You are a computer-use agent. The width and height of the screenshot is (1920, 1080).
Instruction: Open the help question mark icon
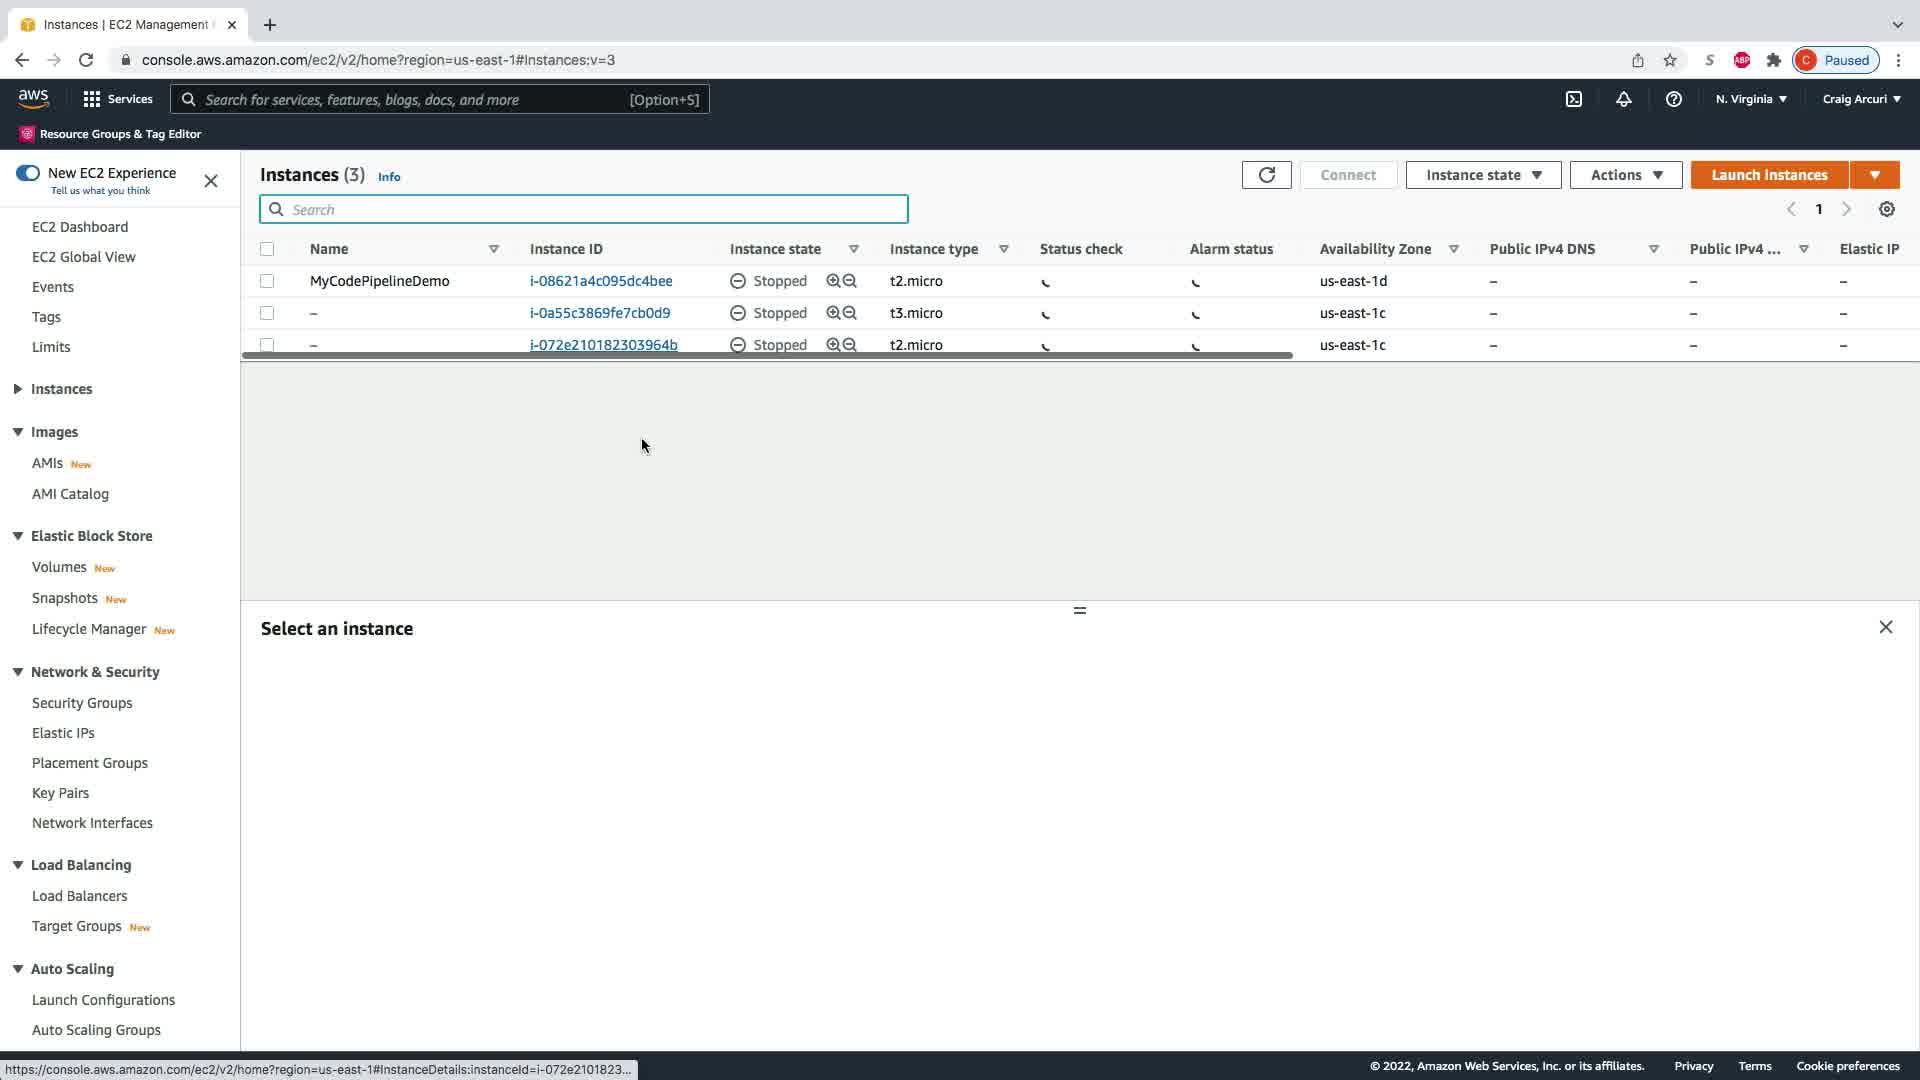pos(1673,99)
